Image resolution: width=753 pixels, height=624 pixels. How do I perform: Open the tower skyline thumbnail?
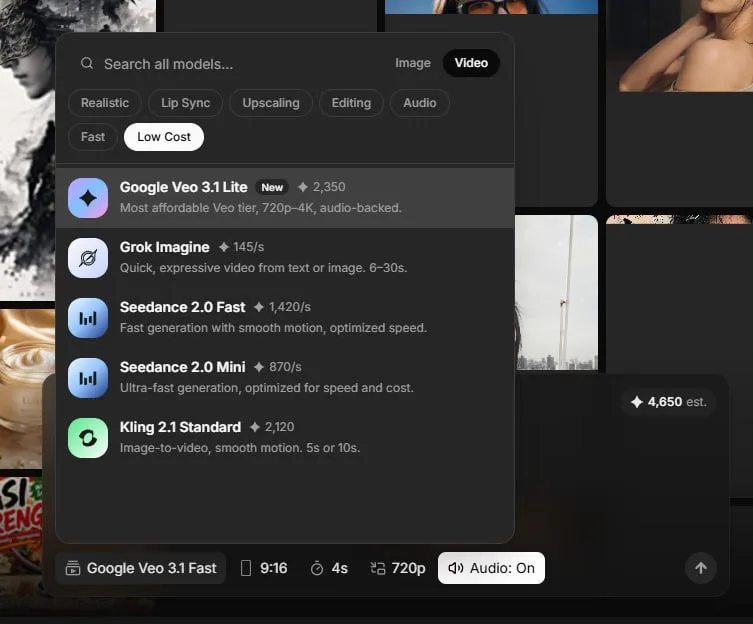pyautogui.click(x=557, y=293)
